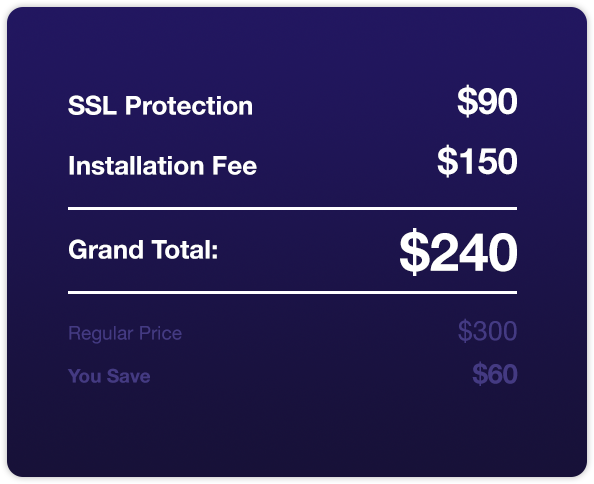Select the $150 installation amount
594x484 pixels.
[x=477, y=161]
